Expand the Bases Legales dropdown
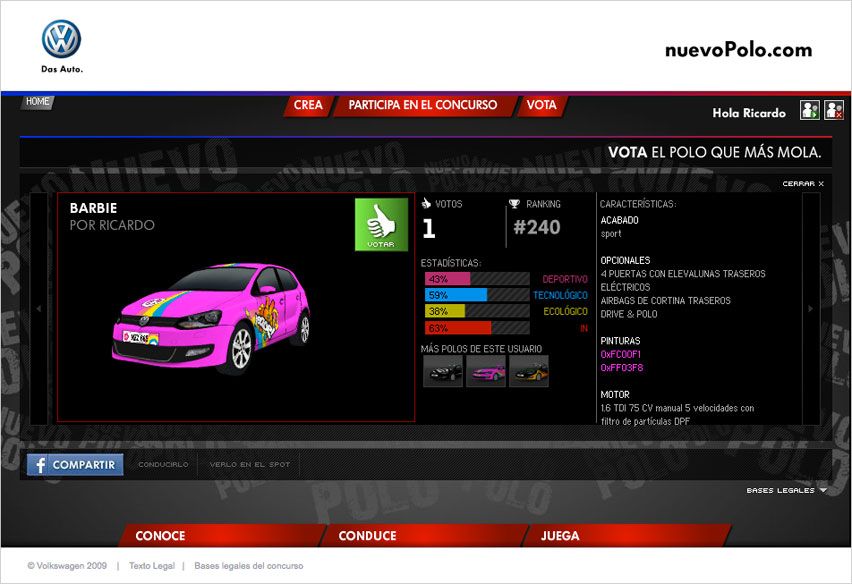Viewport: 852px width, 584px height. pos(786,490)
